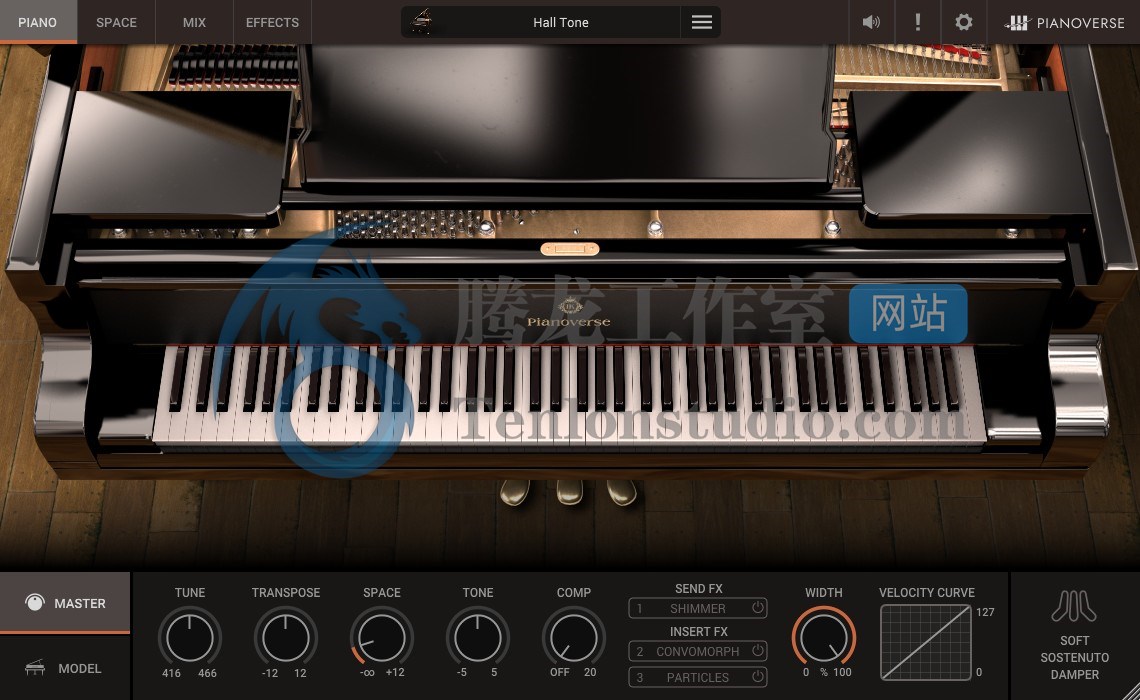Click the Pianoverse logo
Viewport: 1140px width, 700px height.
click(x=1065, y=23)
